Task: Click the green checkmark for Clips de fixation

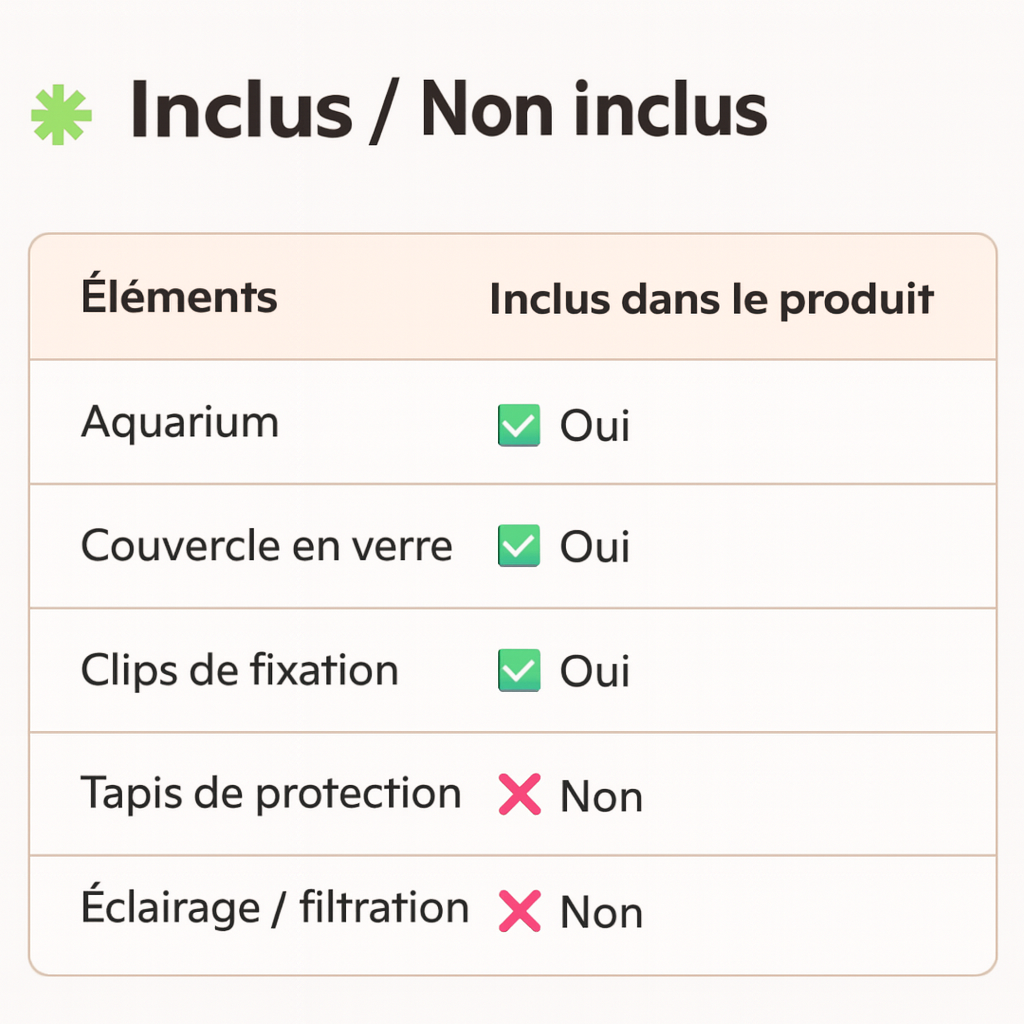Action: (x=518, y=670)
